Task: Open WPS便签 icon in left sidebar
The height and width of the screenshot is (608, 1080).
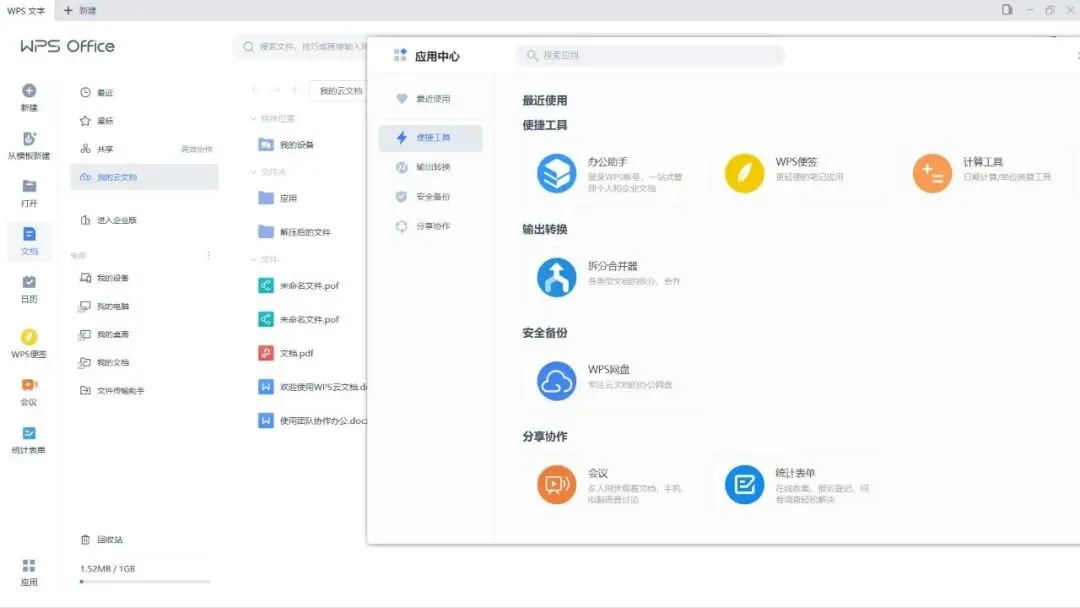Action: pyautogui.click(x=29, y=337)
